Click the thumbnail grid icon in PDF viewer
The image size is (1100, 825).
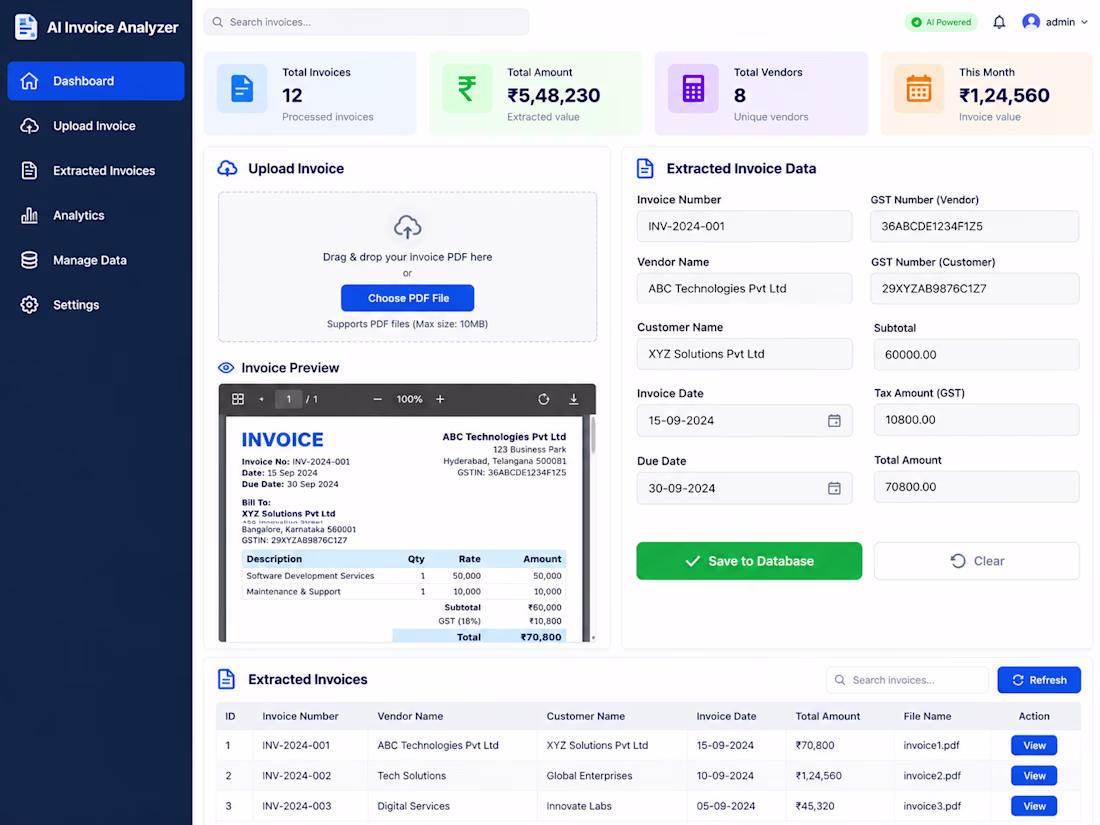point(238,399)
